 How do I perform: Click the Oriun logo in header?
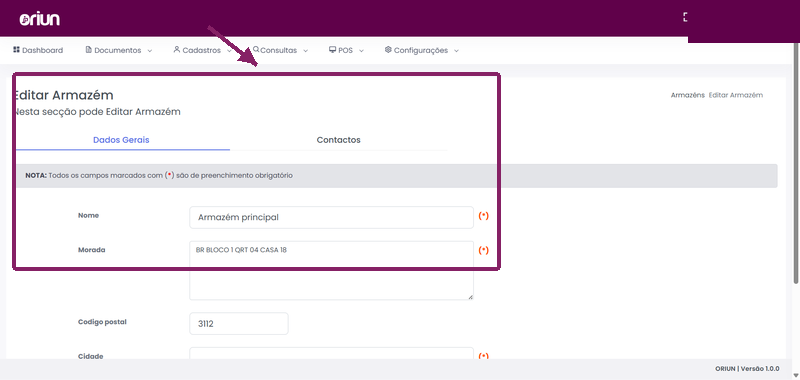39,19
